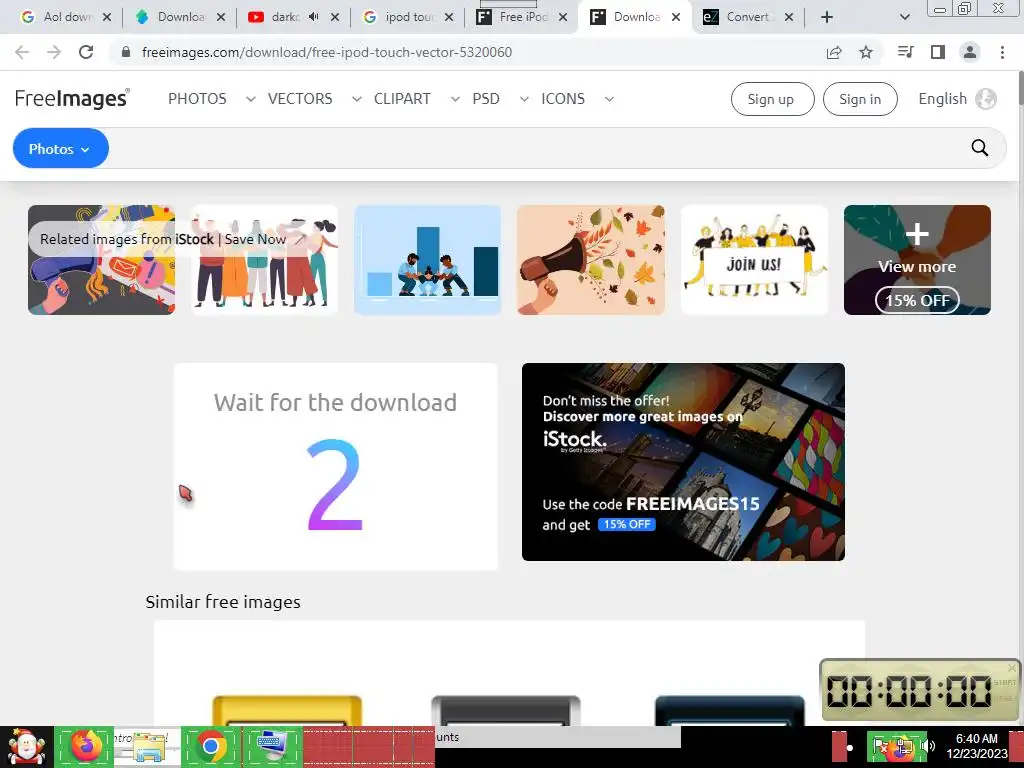Expand the PHOTOS menu chevron
The width and height of the screenshot is (1024, 768).
click(x=250, y=99)
